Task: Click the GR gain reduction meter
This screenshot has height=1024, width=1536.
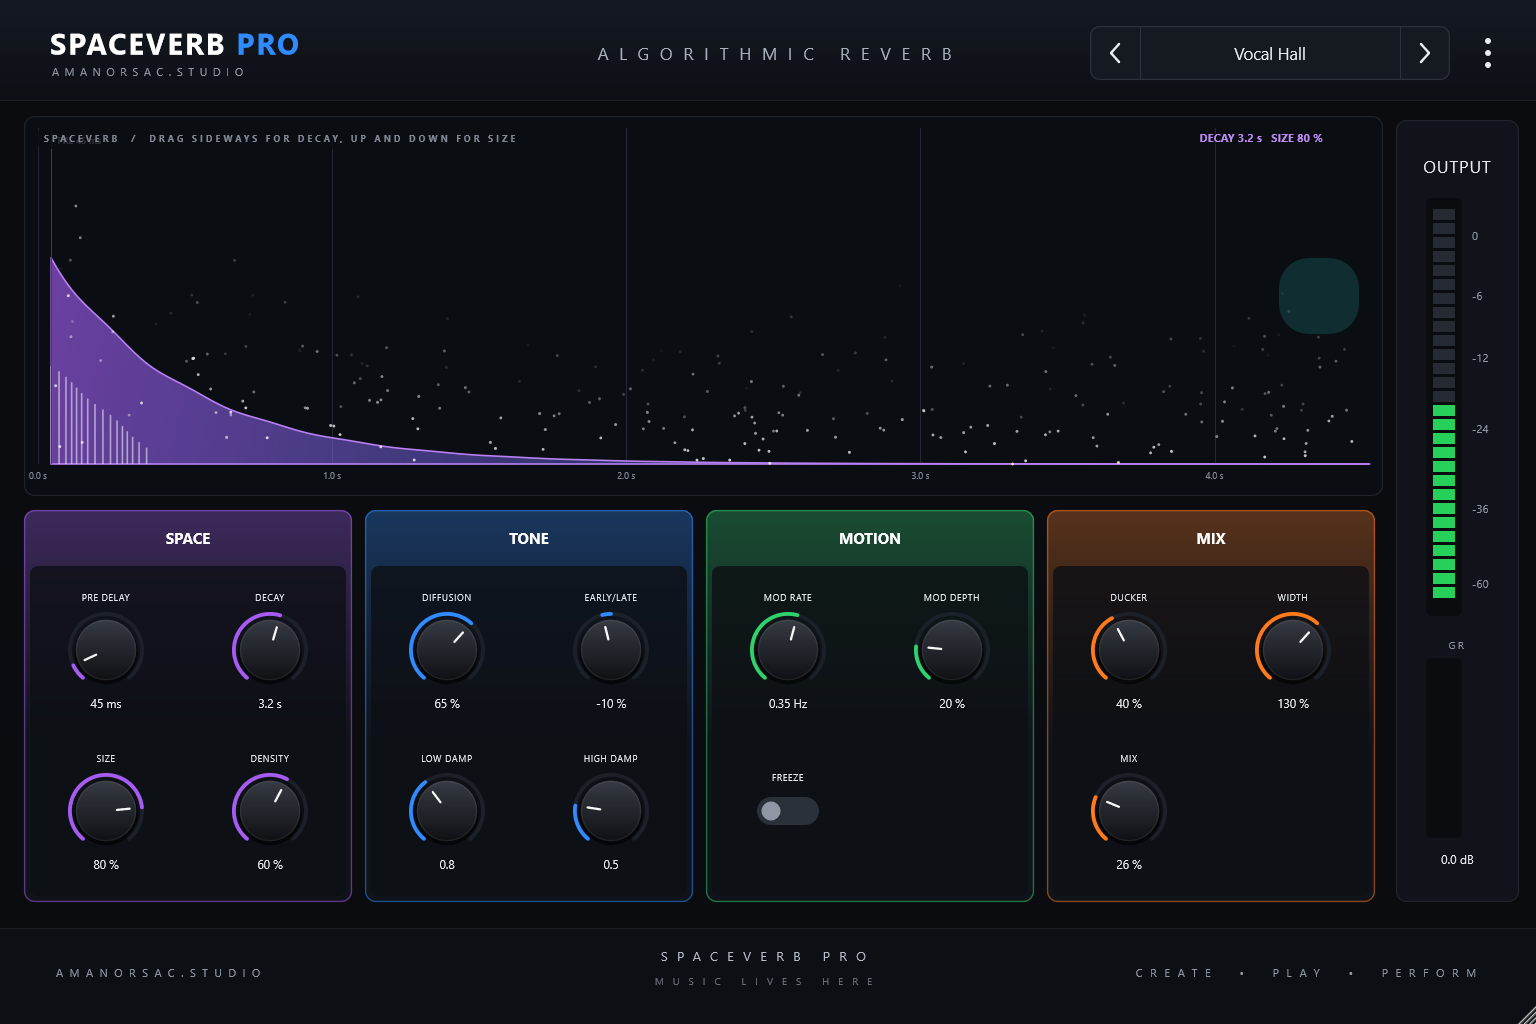Action: 1444,747
